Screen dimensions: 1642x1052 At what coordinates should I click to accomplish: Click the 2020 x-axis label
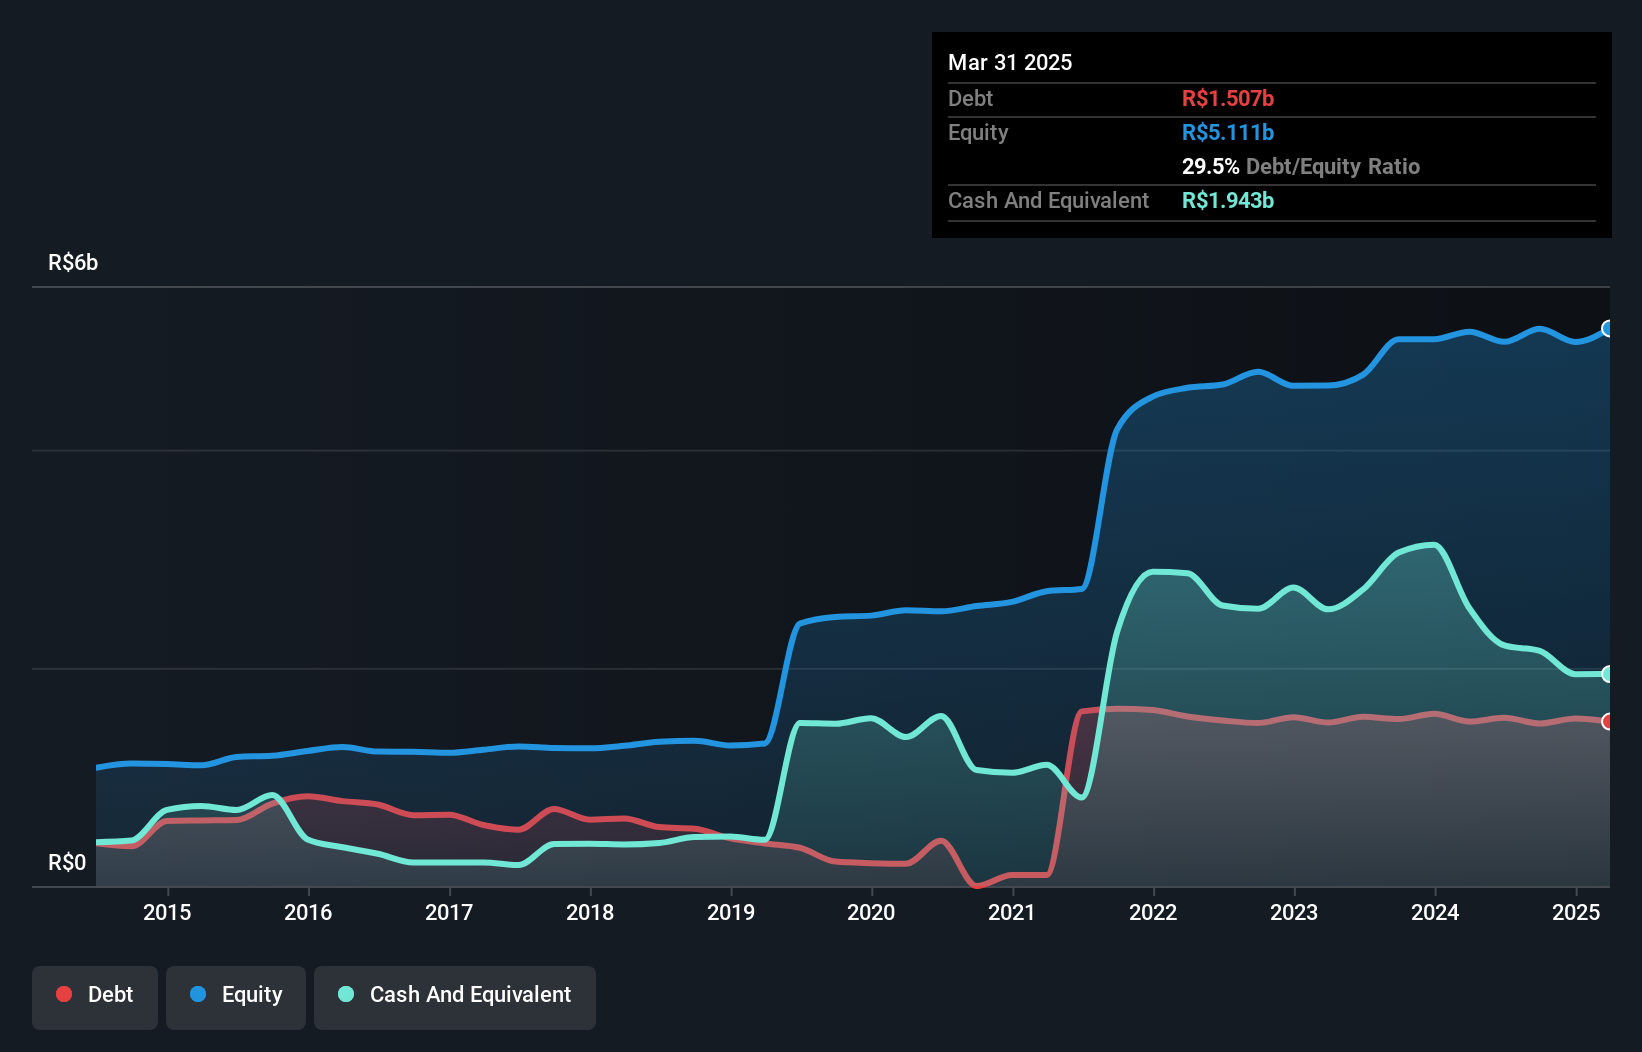871,912
